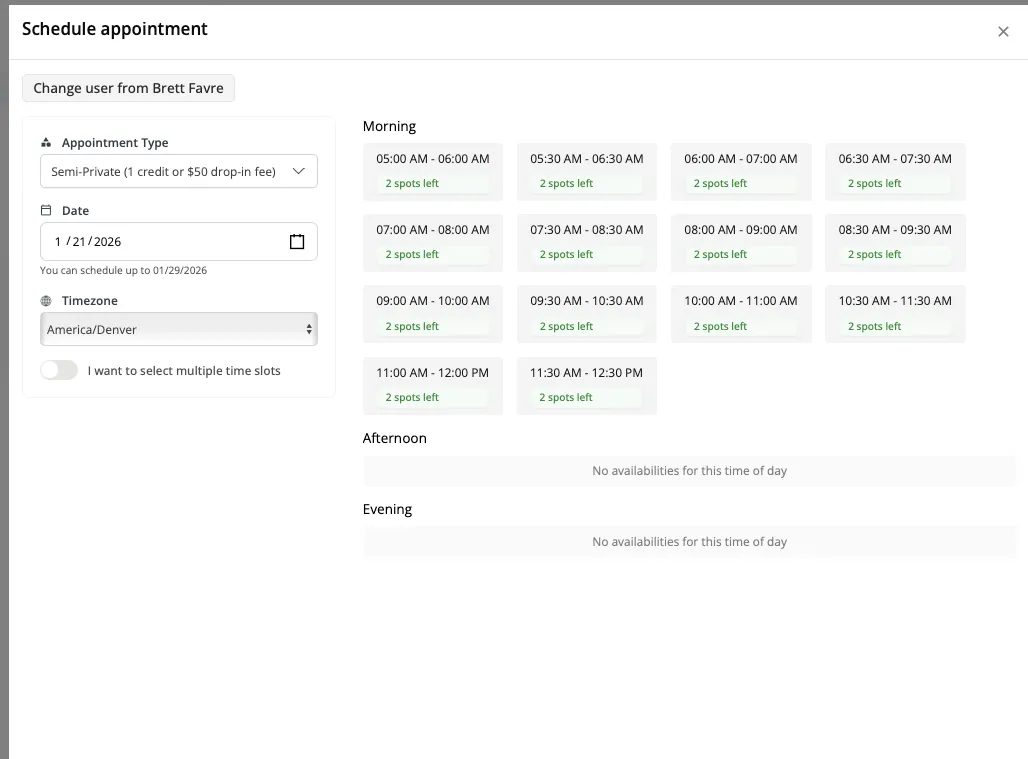
Task: Click the small calendar icon beside Date label
Action: [46, 210]
